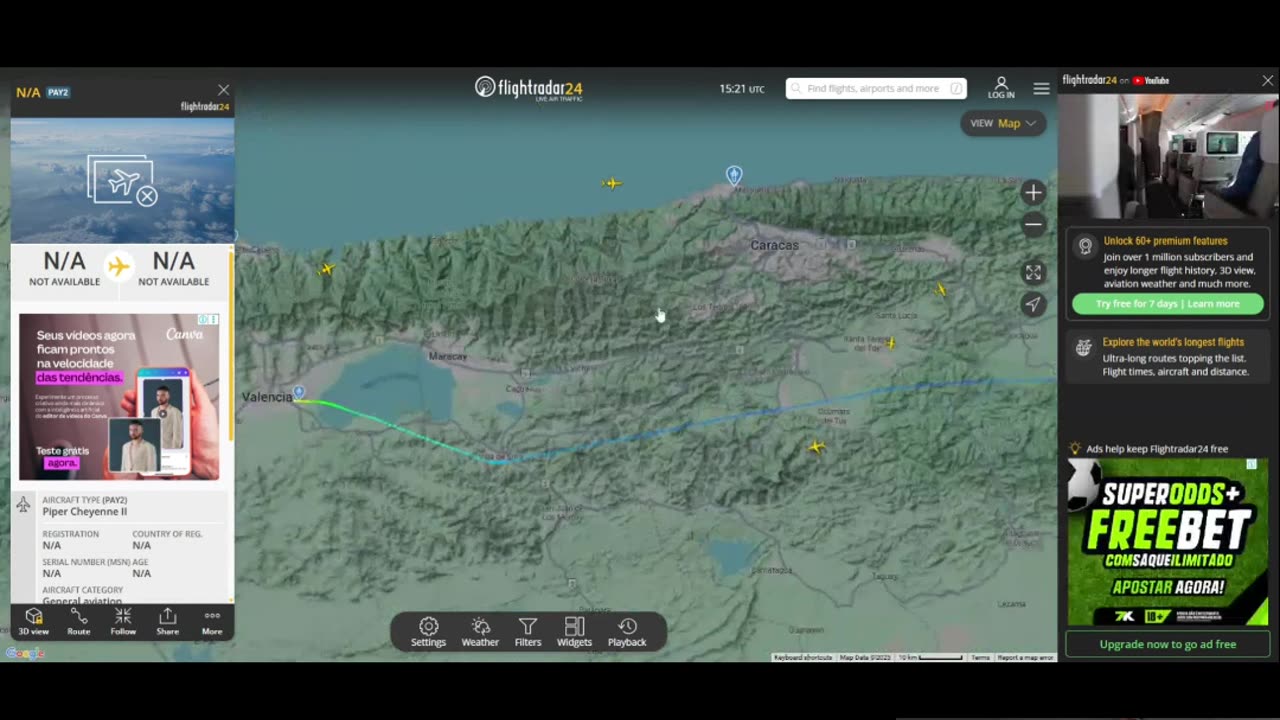Follow the selected aircraft
The height and width of the screenshot is (720, 1280).
pyautogui.click(x=123, y=621)
